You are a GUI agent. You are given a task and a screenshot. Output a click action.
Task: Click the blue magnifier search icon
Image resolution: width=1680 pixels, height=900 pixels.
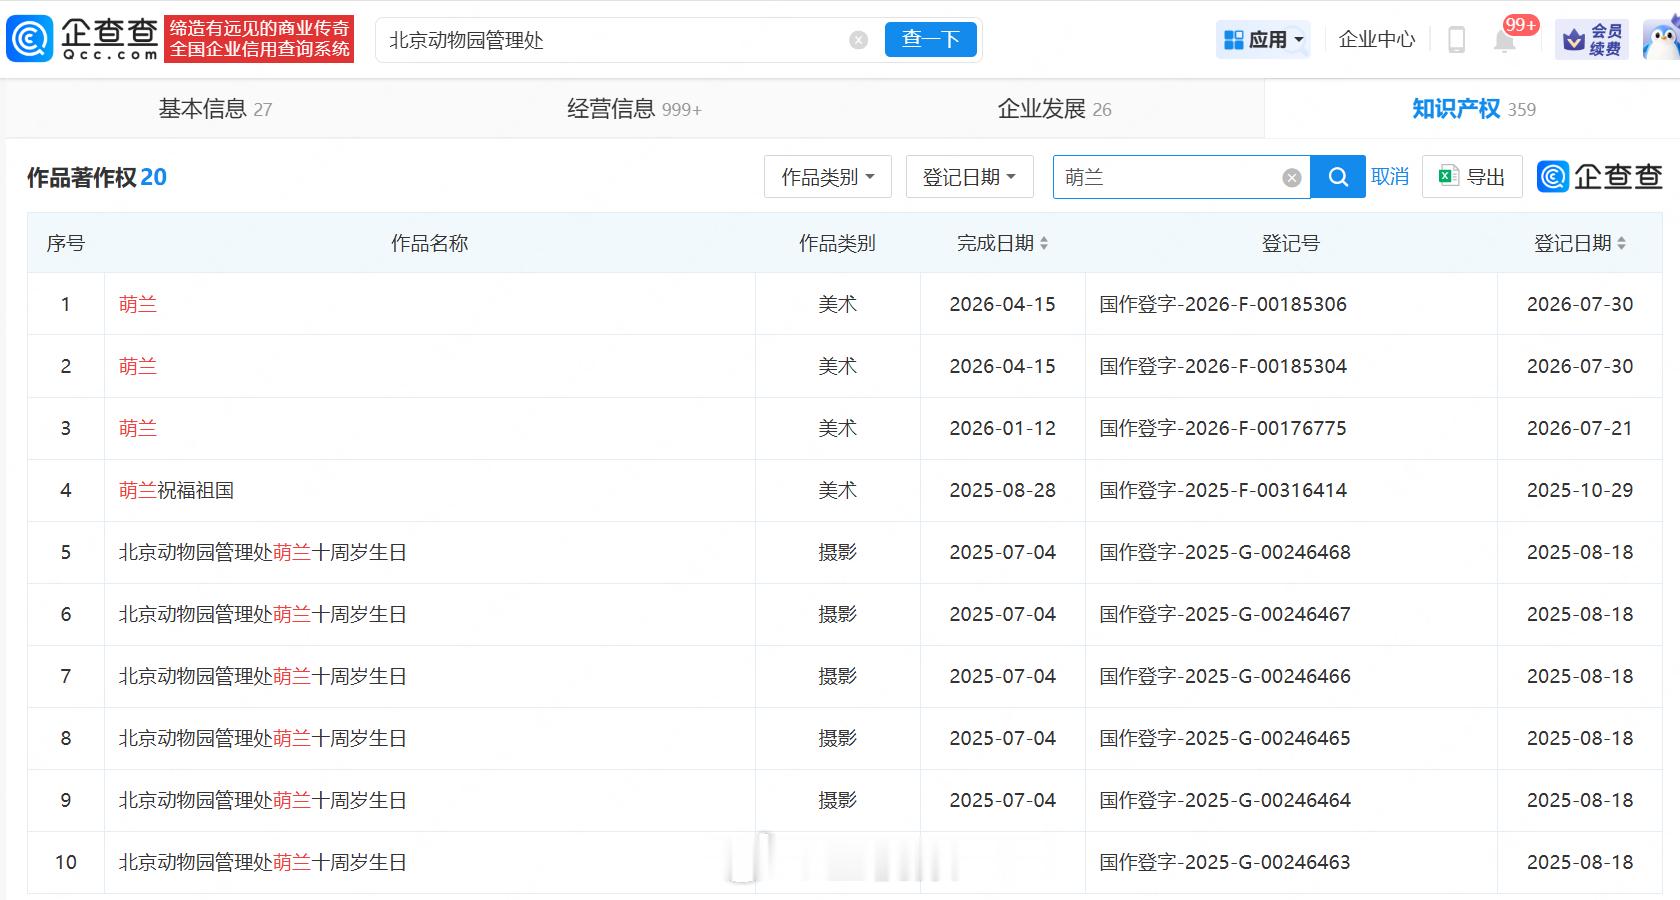1338,177
